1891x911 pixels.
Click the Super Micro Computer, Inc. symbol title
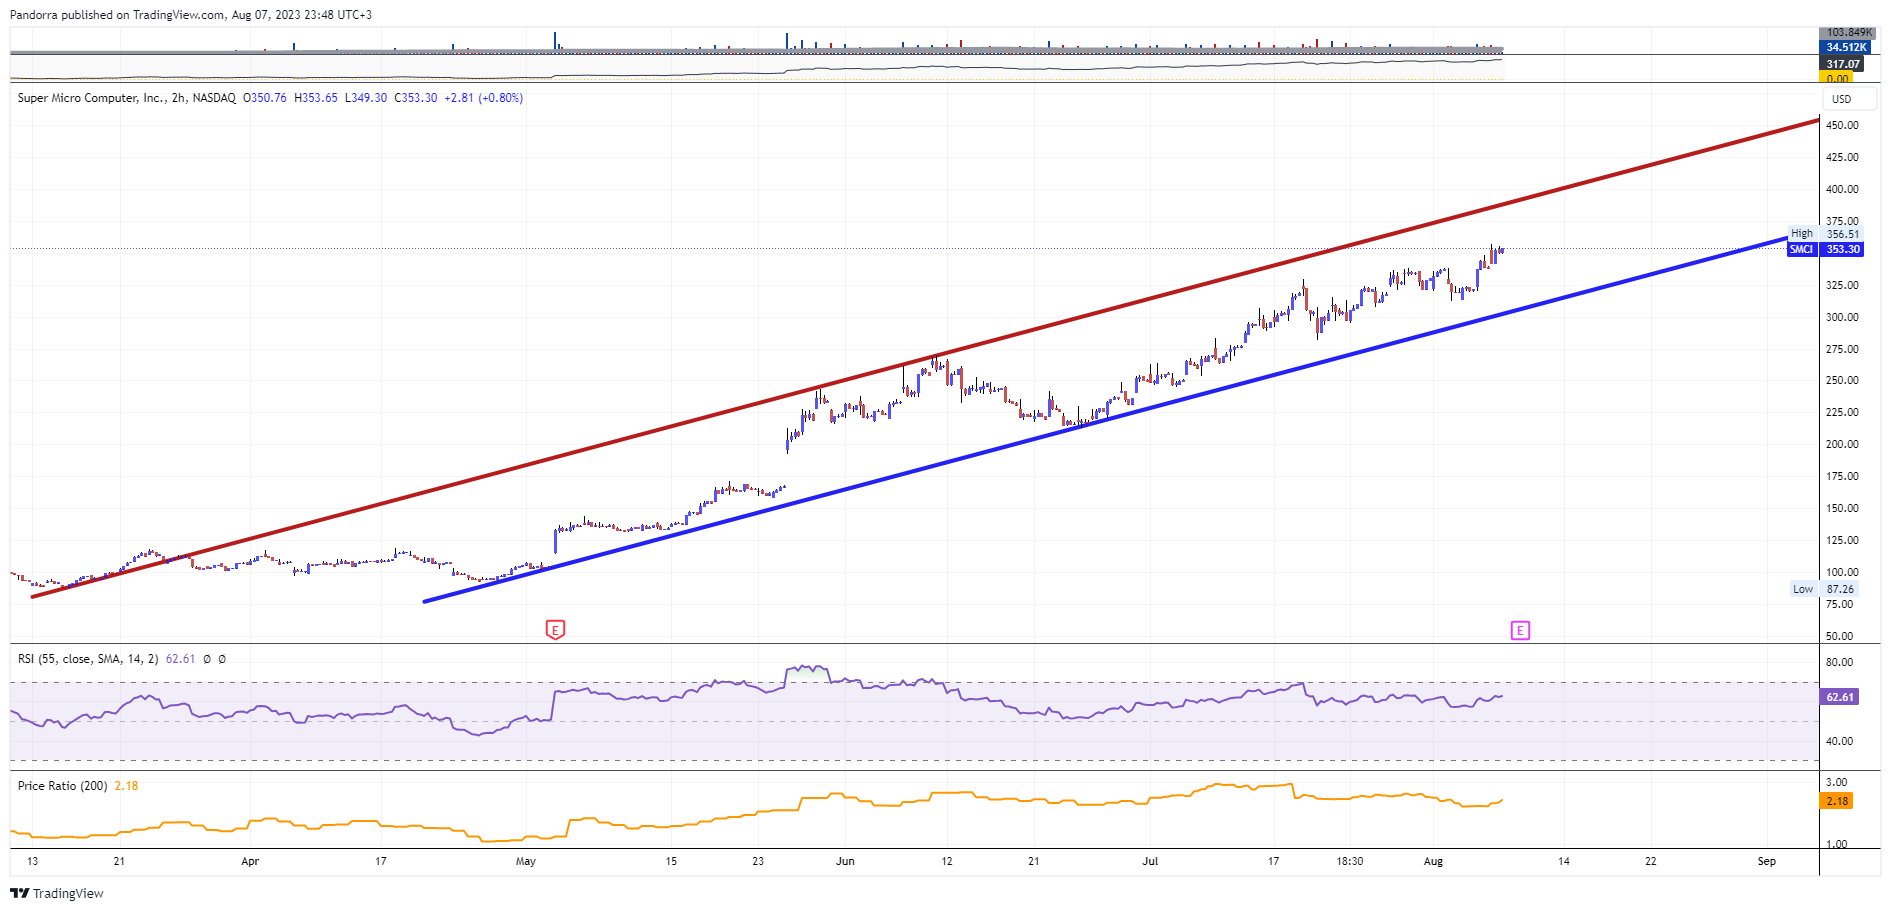pyautogui.click(x=90, y=98)
